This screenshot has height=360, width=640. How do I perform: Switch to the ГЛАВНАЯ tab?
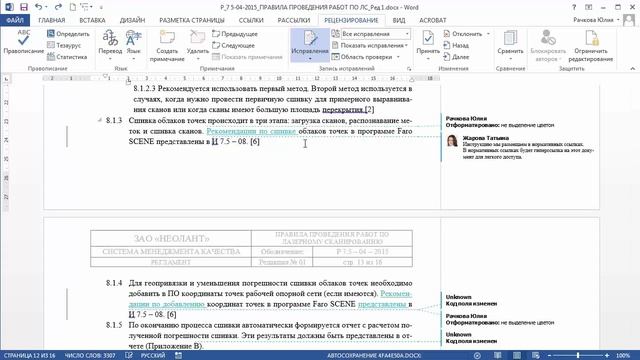point(52,20)
